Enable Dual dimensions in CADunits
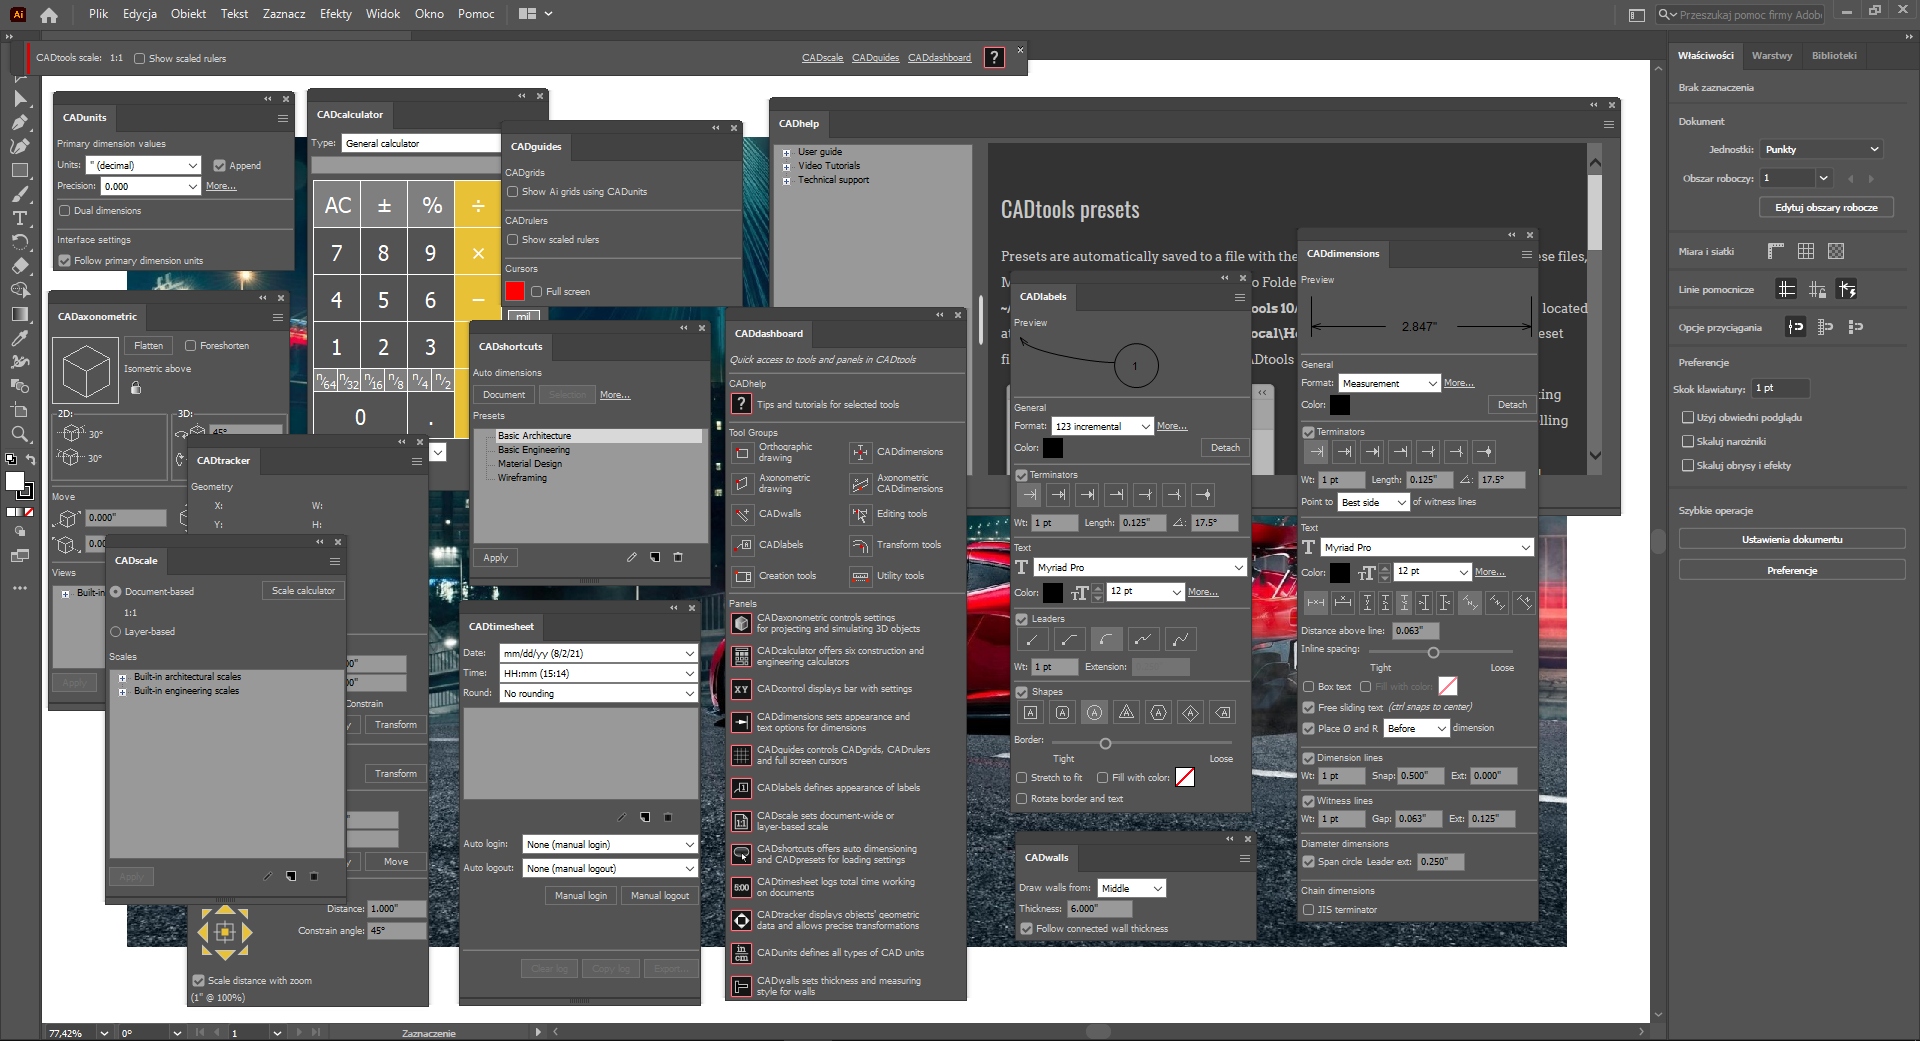Screen dimensions: 1920x1041 [x=64, y=211]
